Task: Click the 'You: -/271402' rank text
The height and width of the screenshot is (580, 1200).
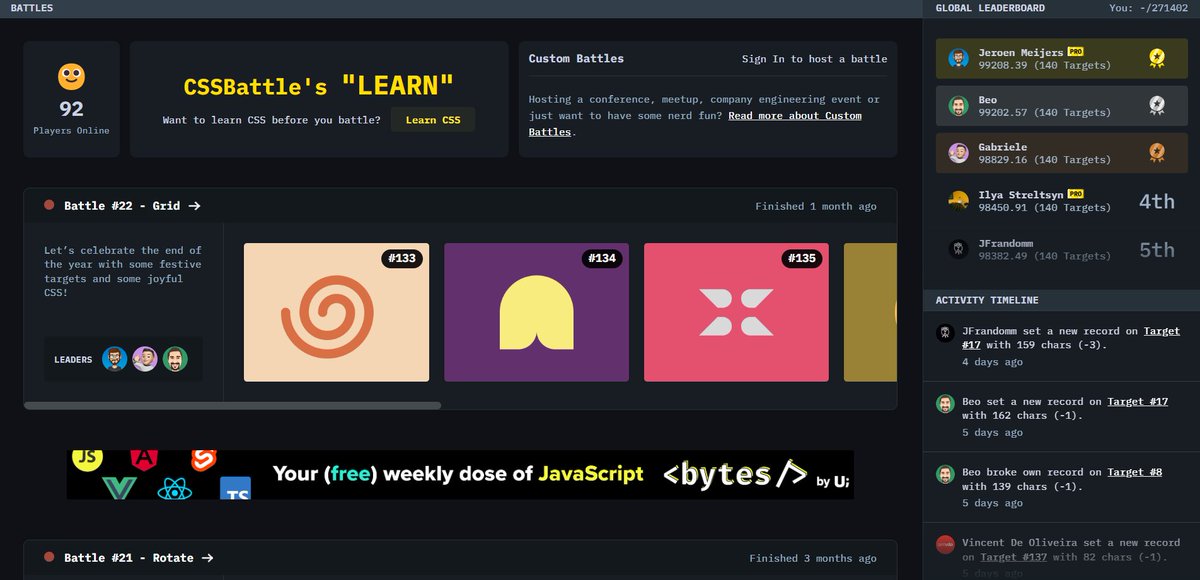Action: coord(1149,8)
